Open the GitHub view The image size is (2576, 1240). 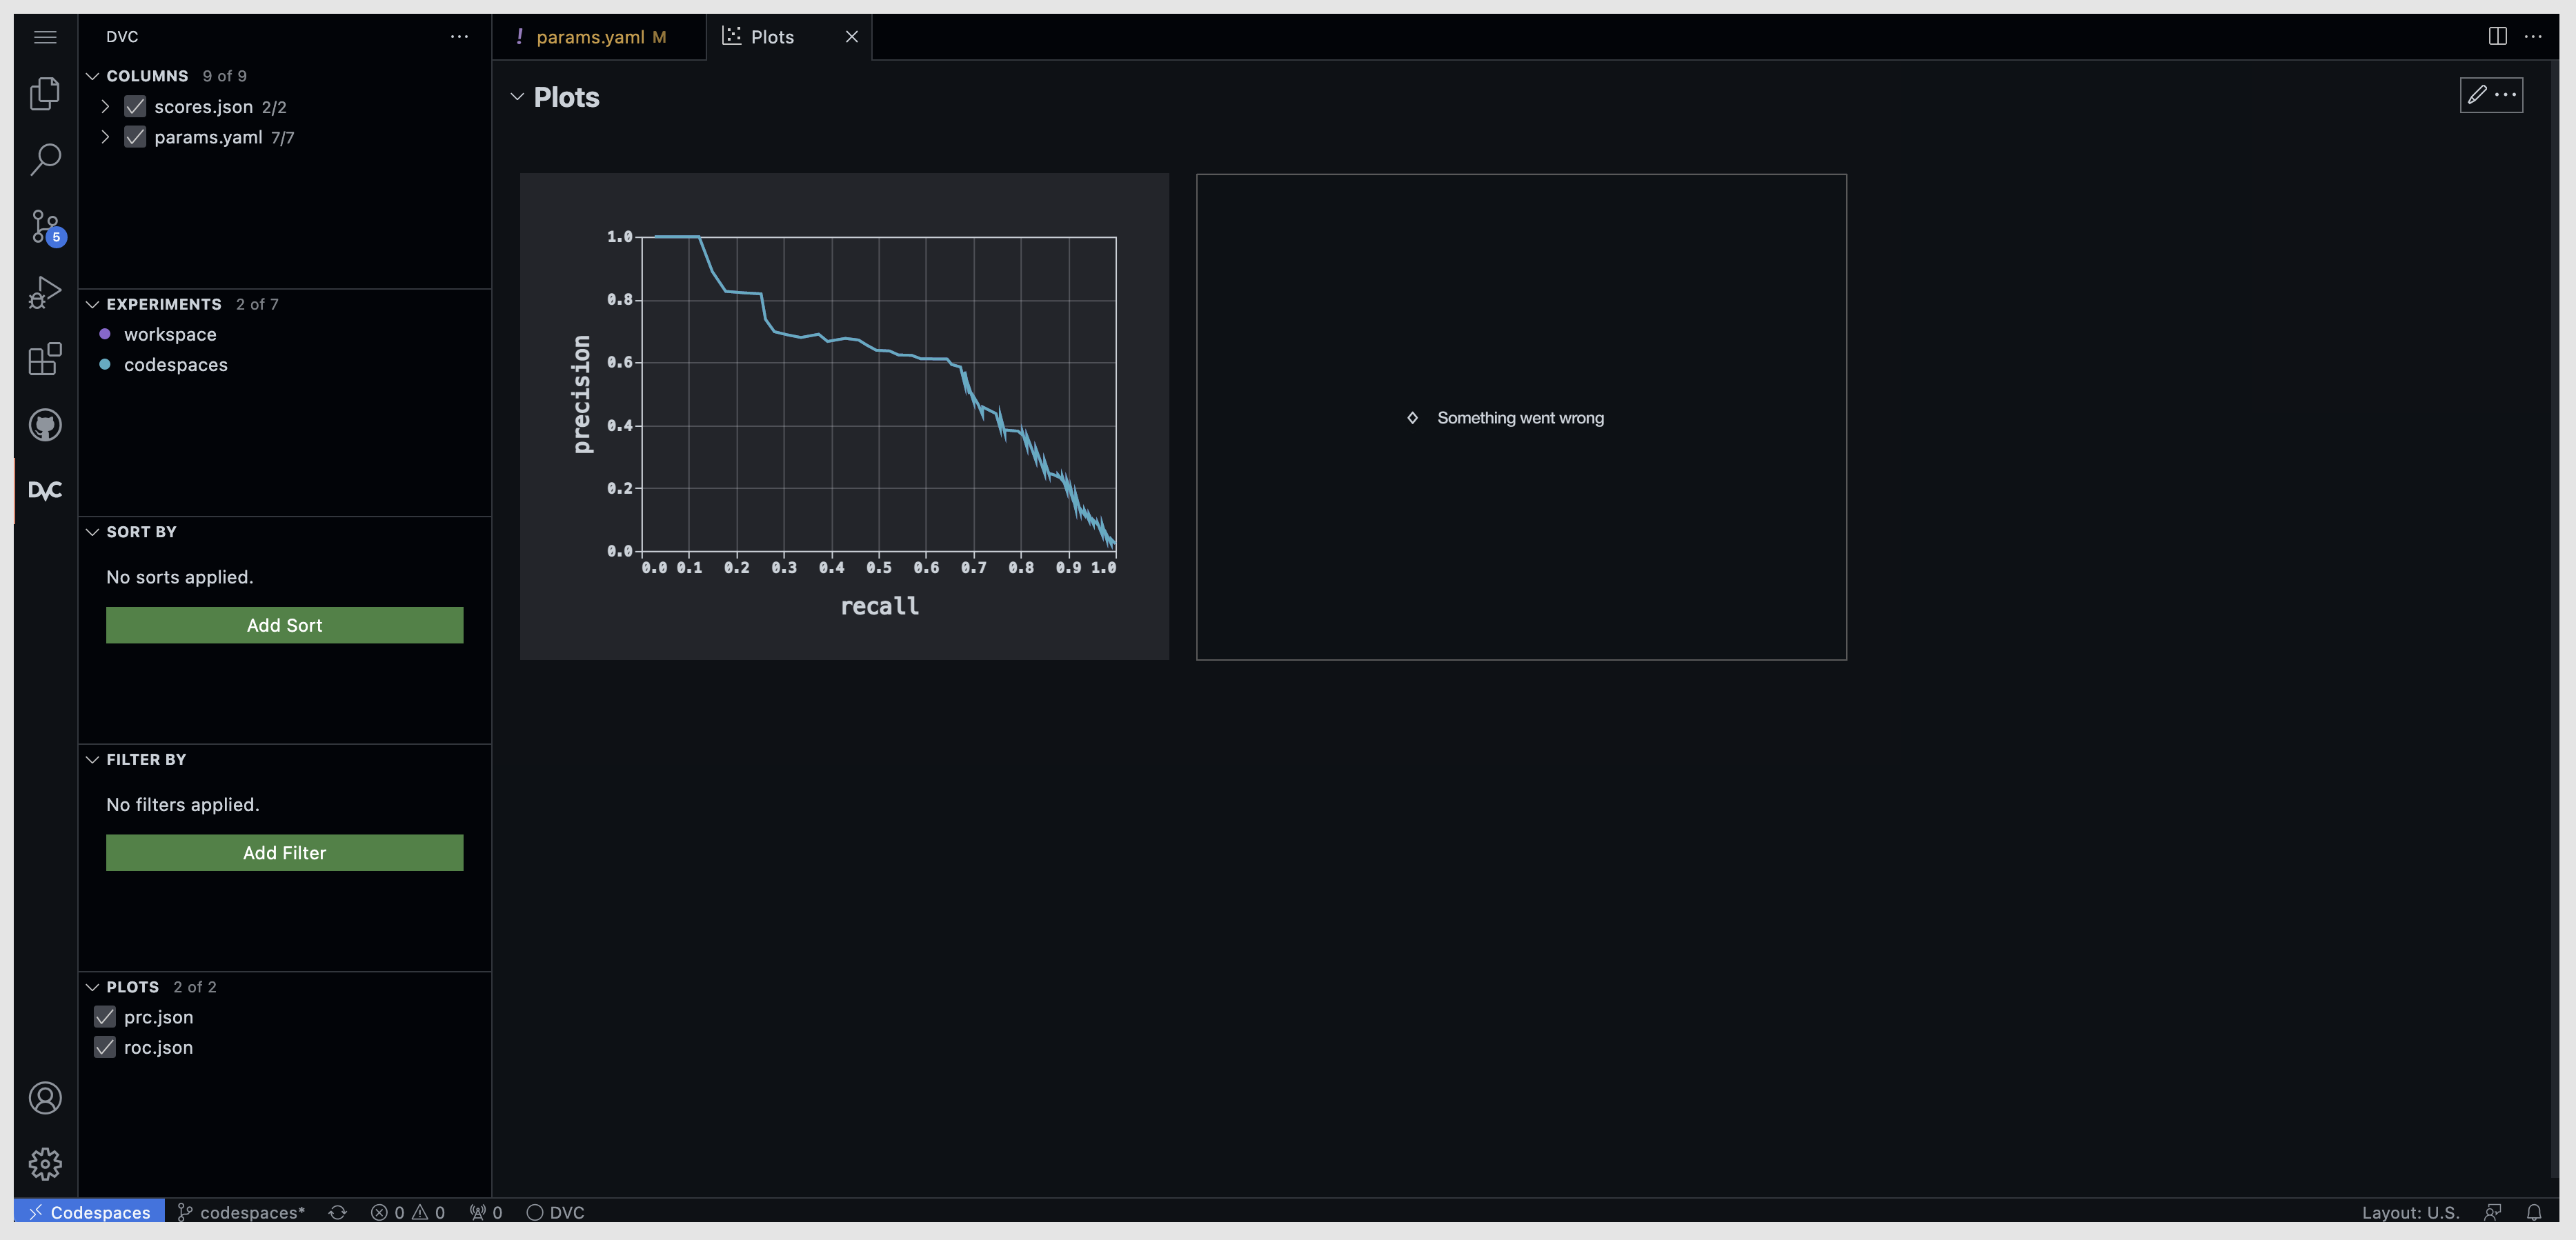click(x=45, y=424)
